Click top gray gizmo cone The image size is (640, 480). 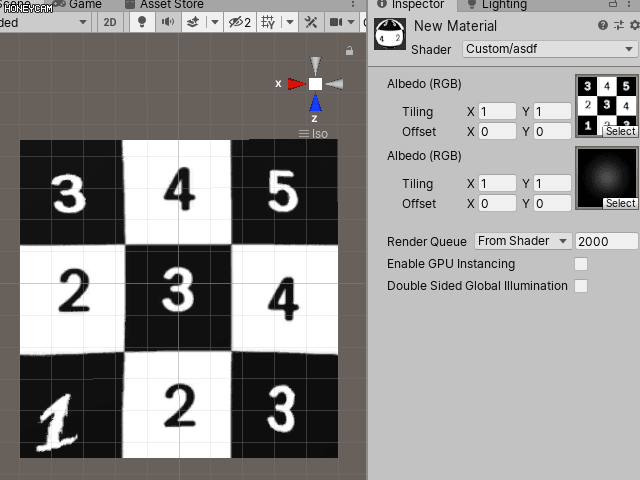click(315, 66)
